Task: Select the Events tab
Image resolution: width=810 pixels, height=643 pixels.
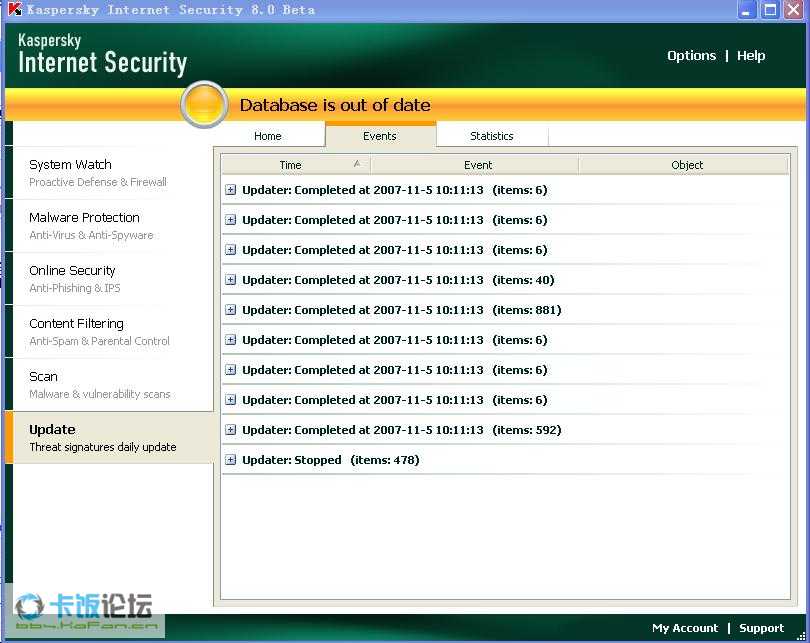Action: 380,136
